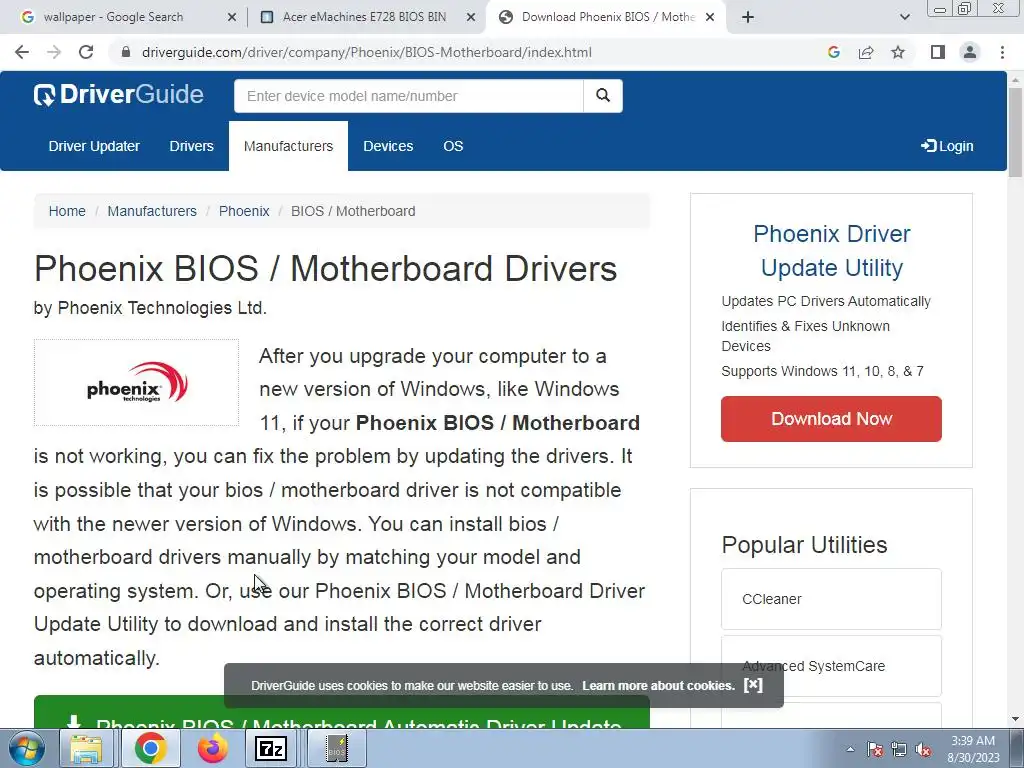Open Windows Explorer from taskbar

(87, 748)
